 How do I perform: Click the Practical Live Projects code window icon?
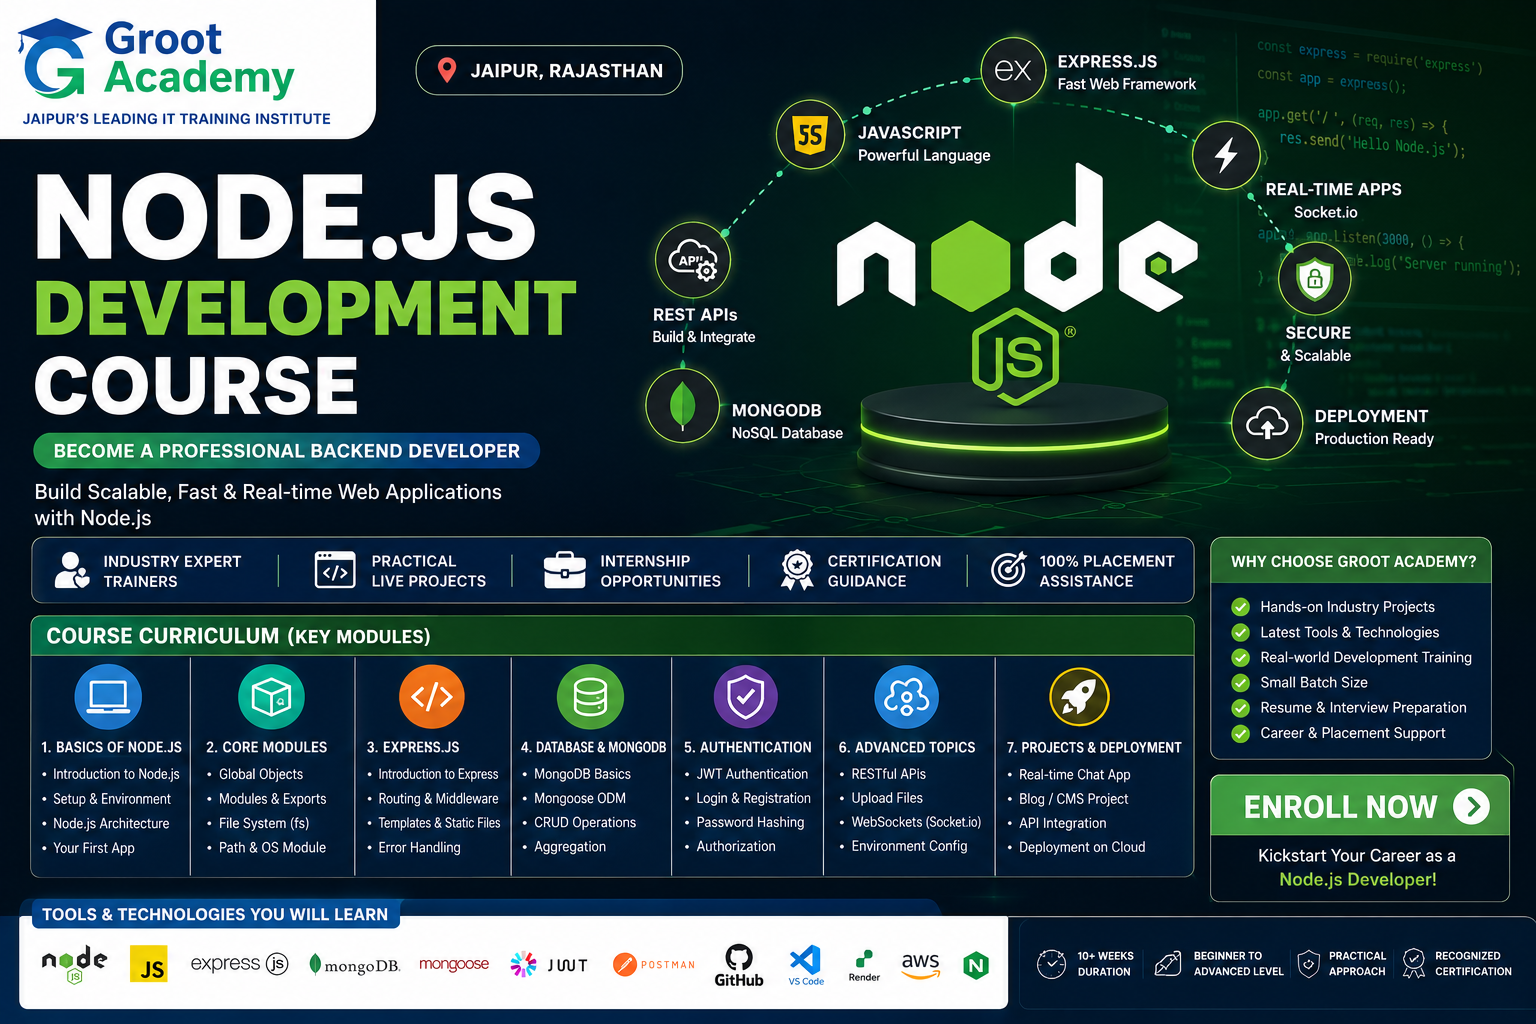click(x=335, y=570)
